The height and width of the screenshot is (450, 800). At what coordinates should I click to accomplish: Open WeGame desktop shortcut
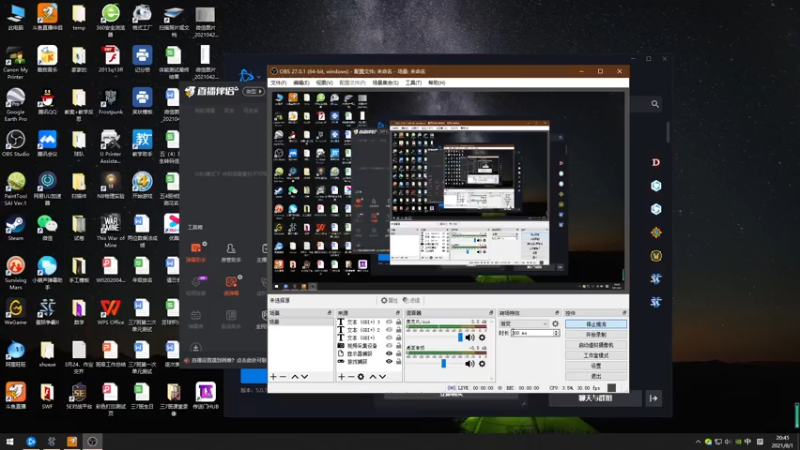[15, 312]
